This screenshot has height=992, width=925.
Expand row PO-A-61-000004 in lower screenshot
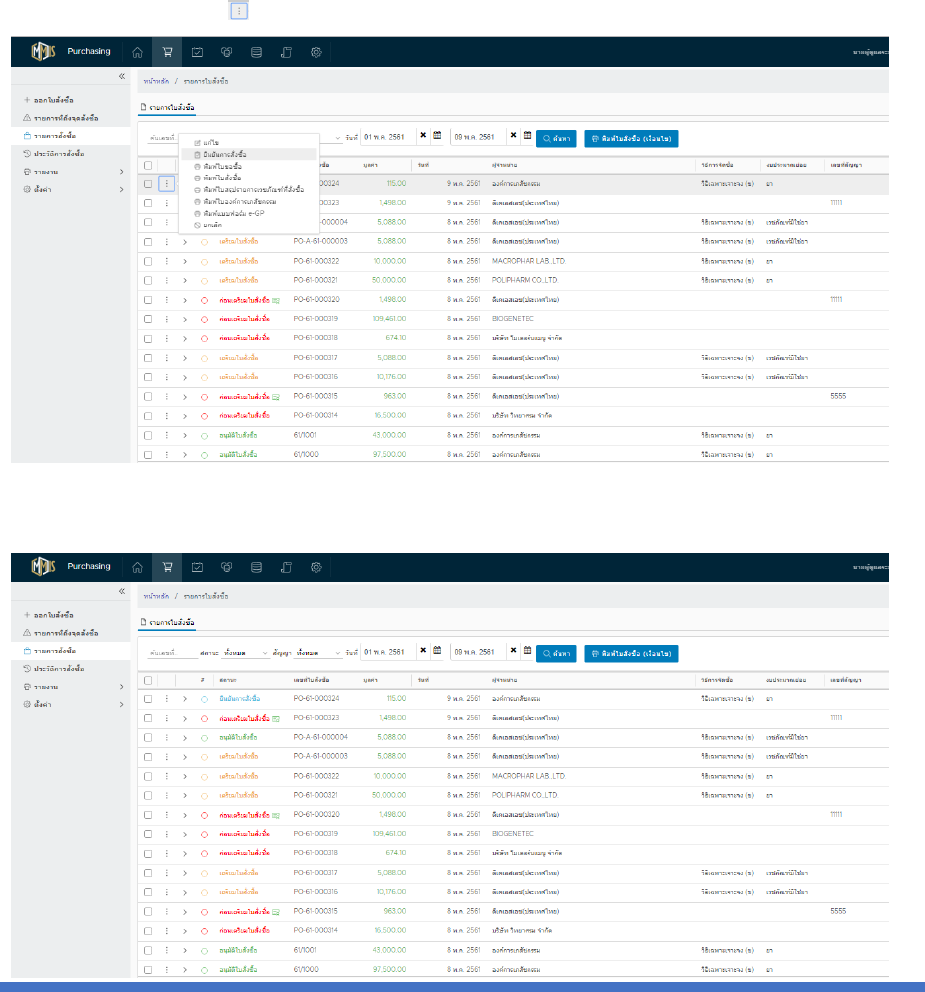pyautogui.click(x=185, y=738)
